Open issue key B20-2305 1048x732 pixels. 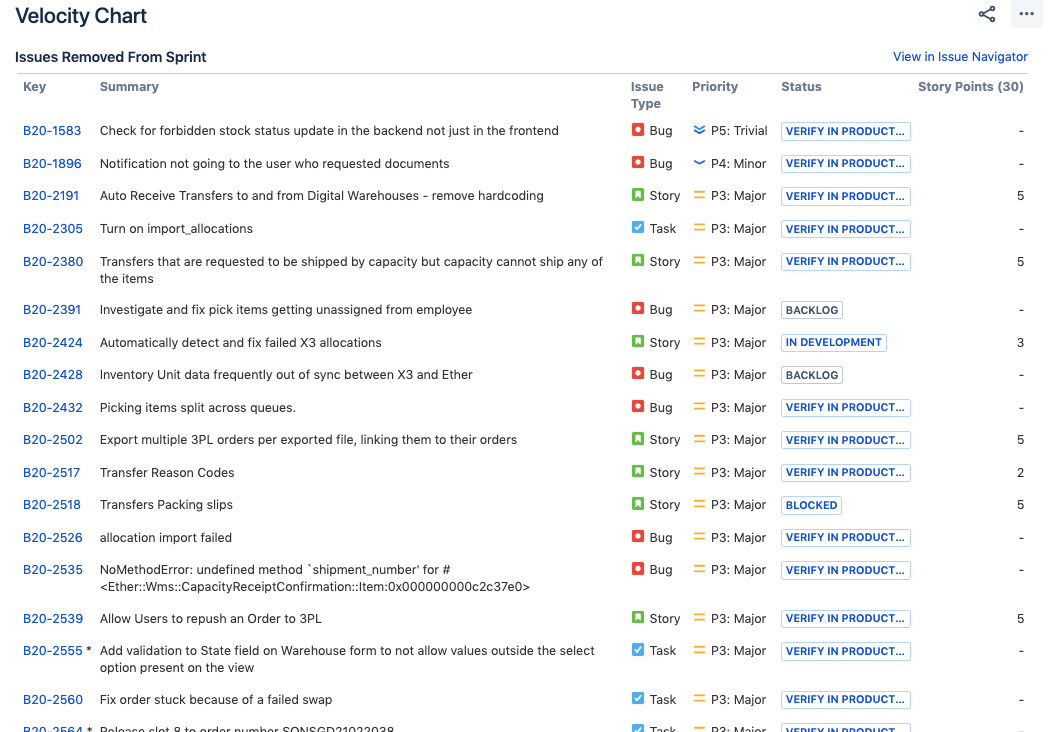pyautogui.click(x=53, y=228)
